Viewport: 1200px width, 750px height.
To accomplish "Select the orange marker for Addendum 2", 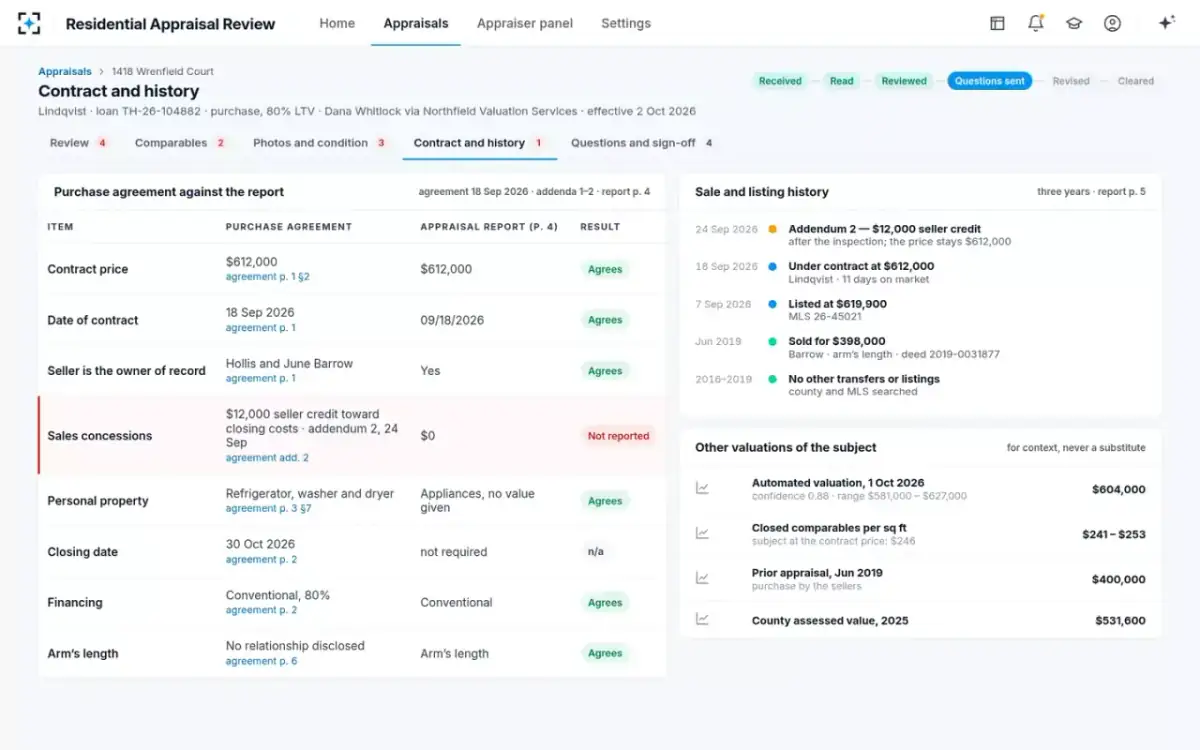I will (772, 229).
